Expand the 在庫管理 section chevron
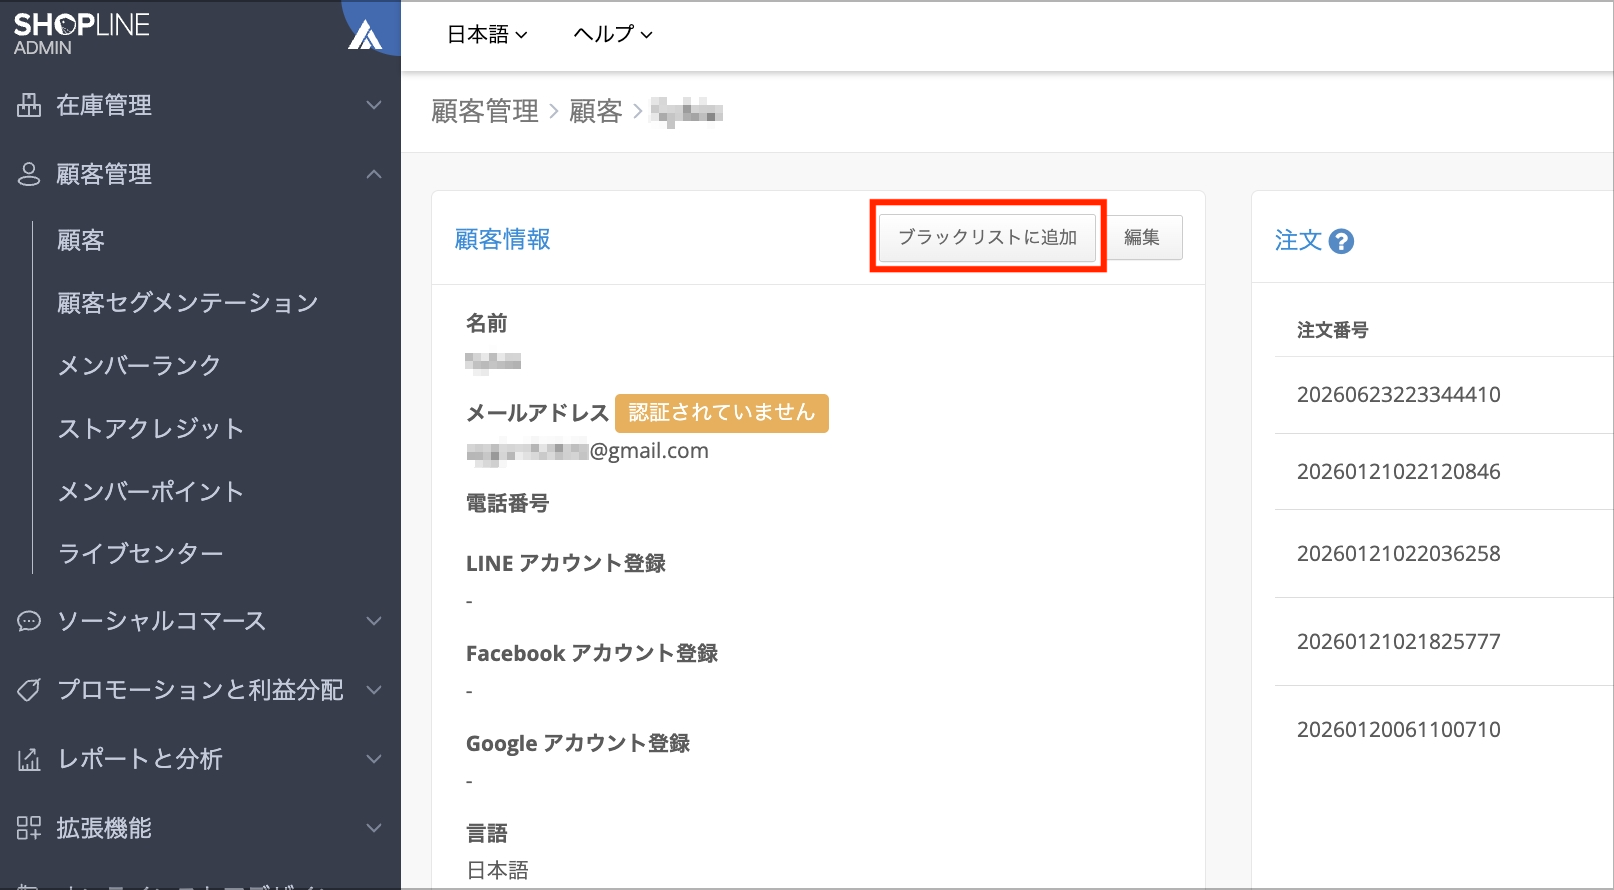 [x=374, y=105]
